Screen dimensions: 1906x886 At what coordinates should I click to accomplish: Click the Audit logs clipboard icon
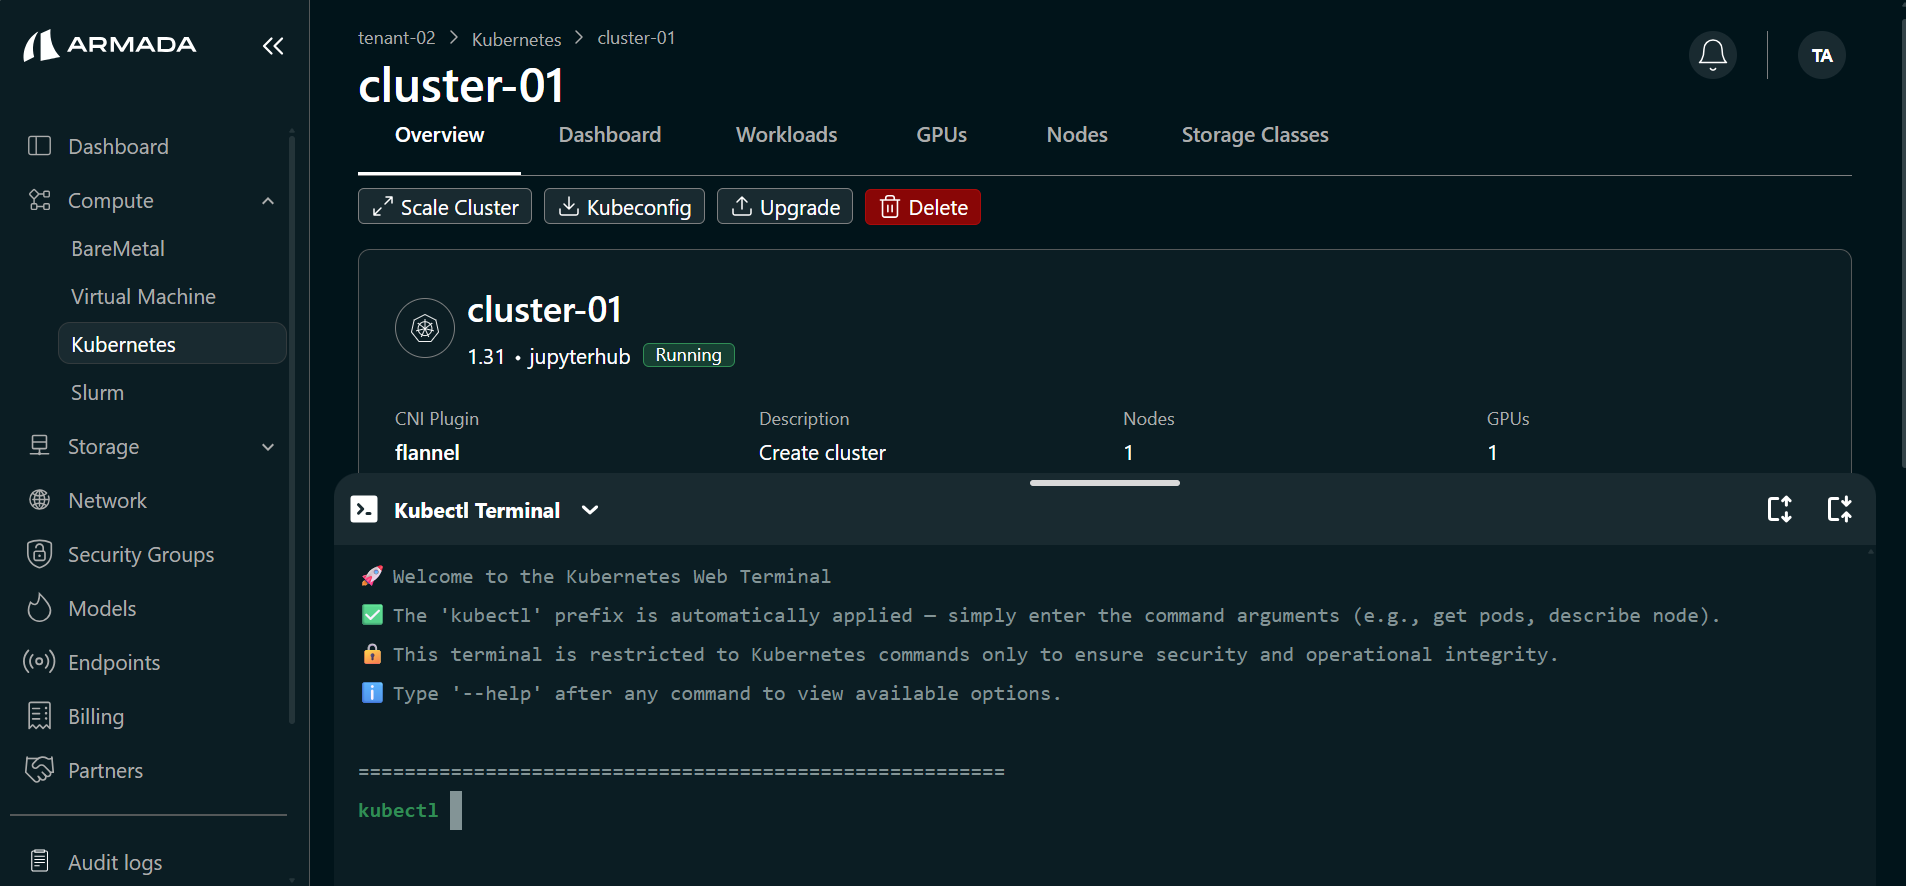(x=39, y=861)
